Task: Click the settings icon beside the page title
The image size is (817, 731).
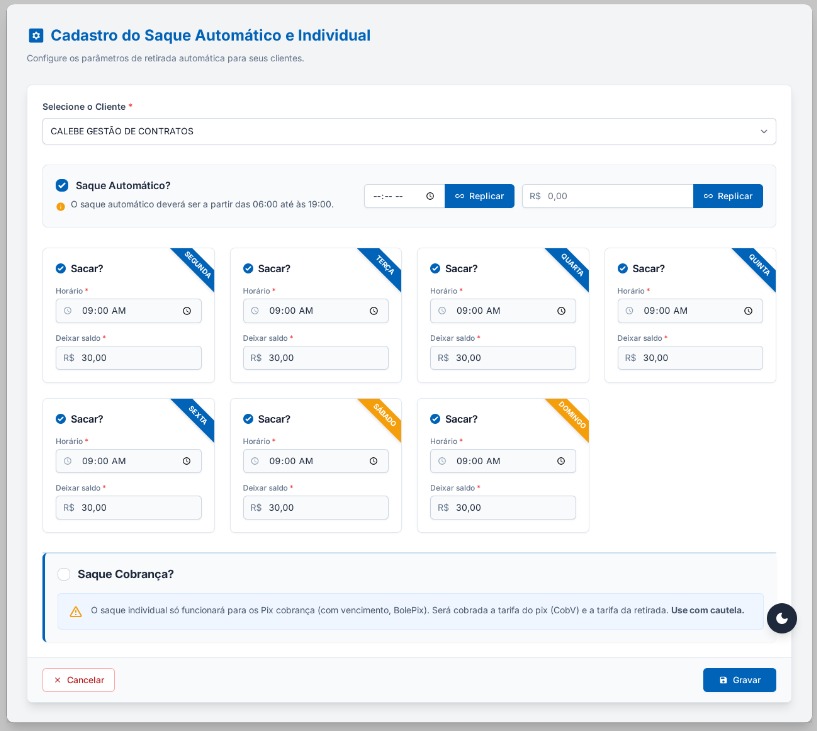Action: click(x=36, y=35)
